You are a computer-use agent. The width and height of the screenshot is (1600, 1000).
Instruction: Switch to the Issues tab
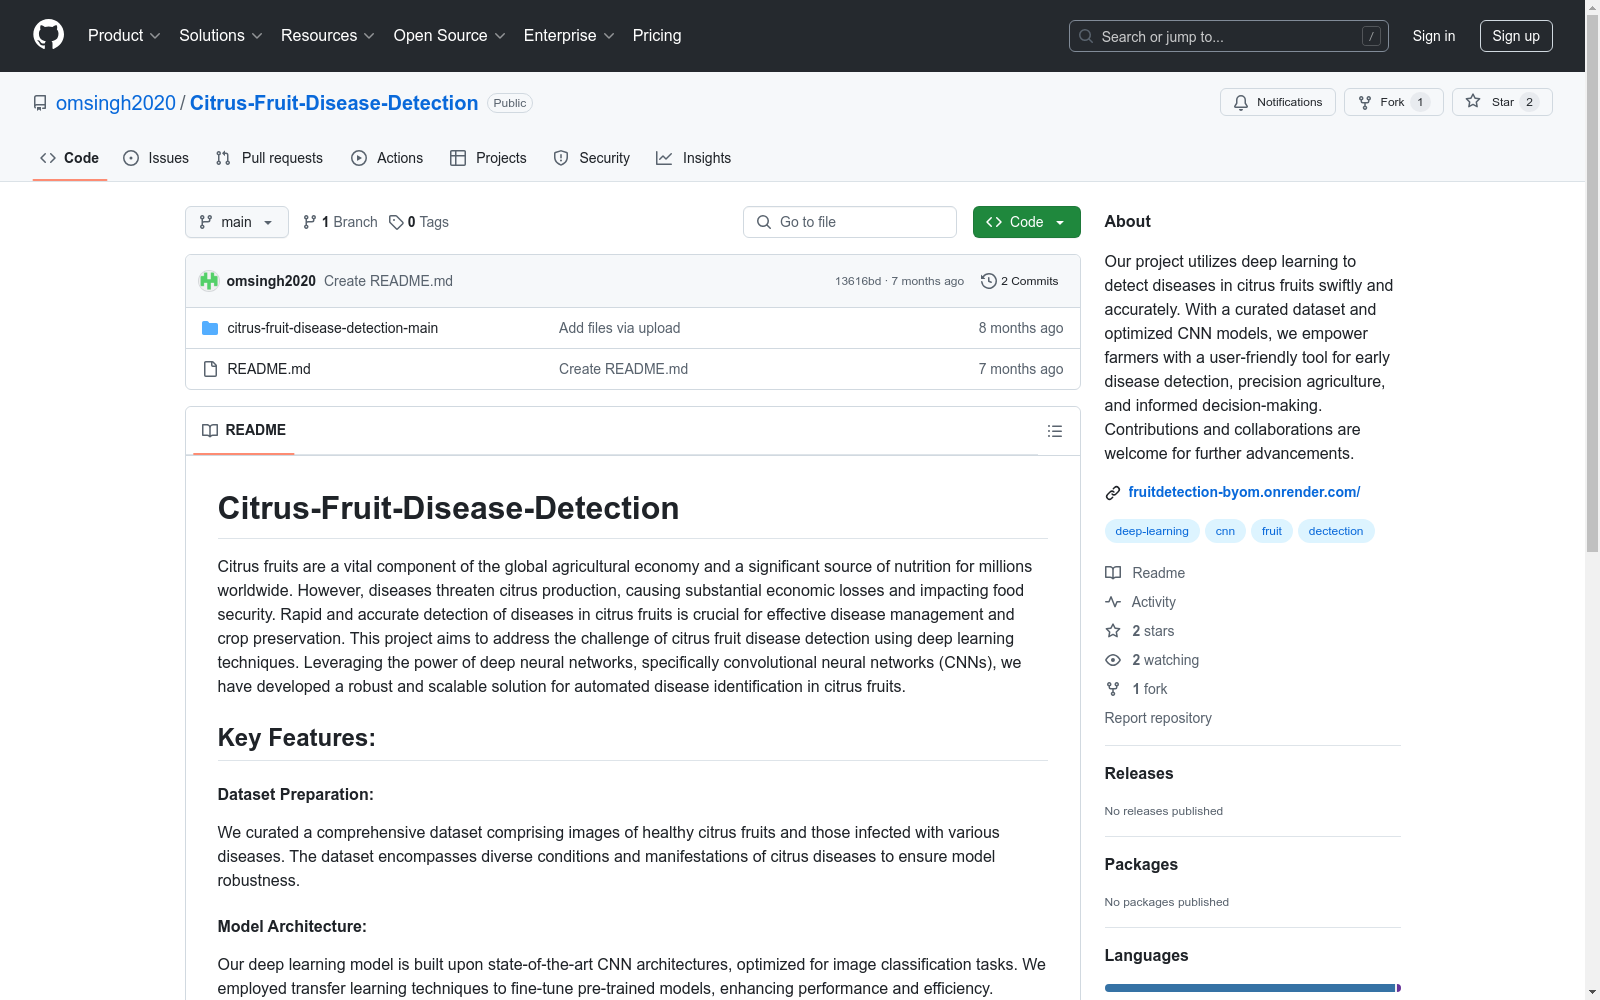point(156,158)
